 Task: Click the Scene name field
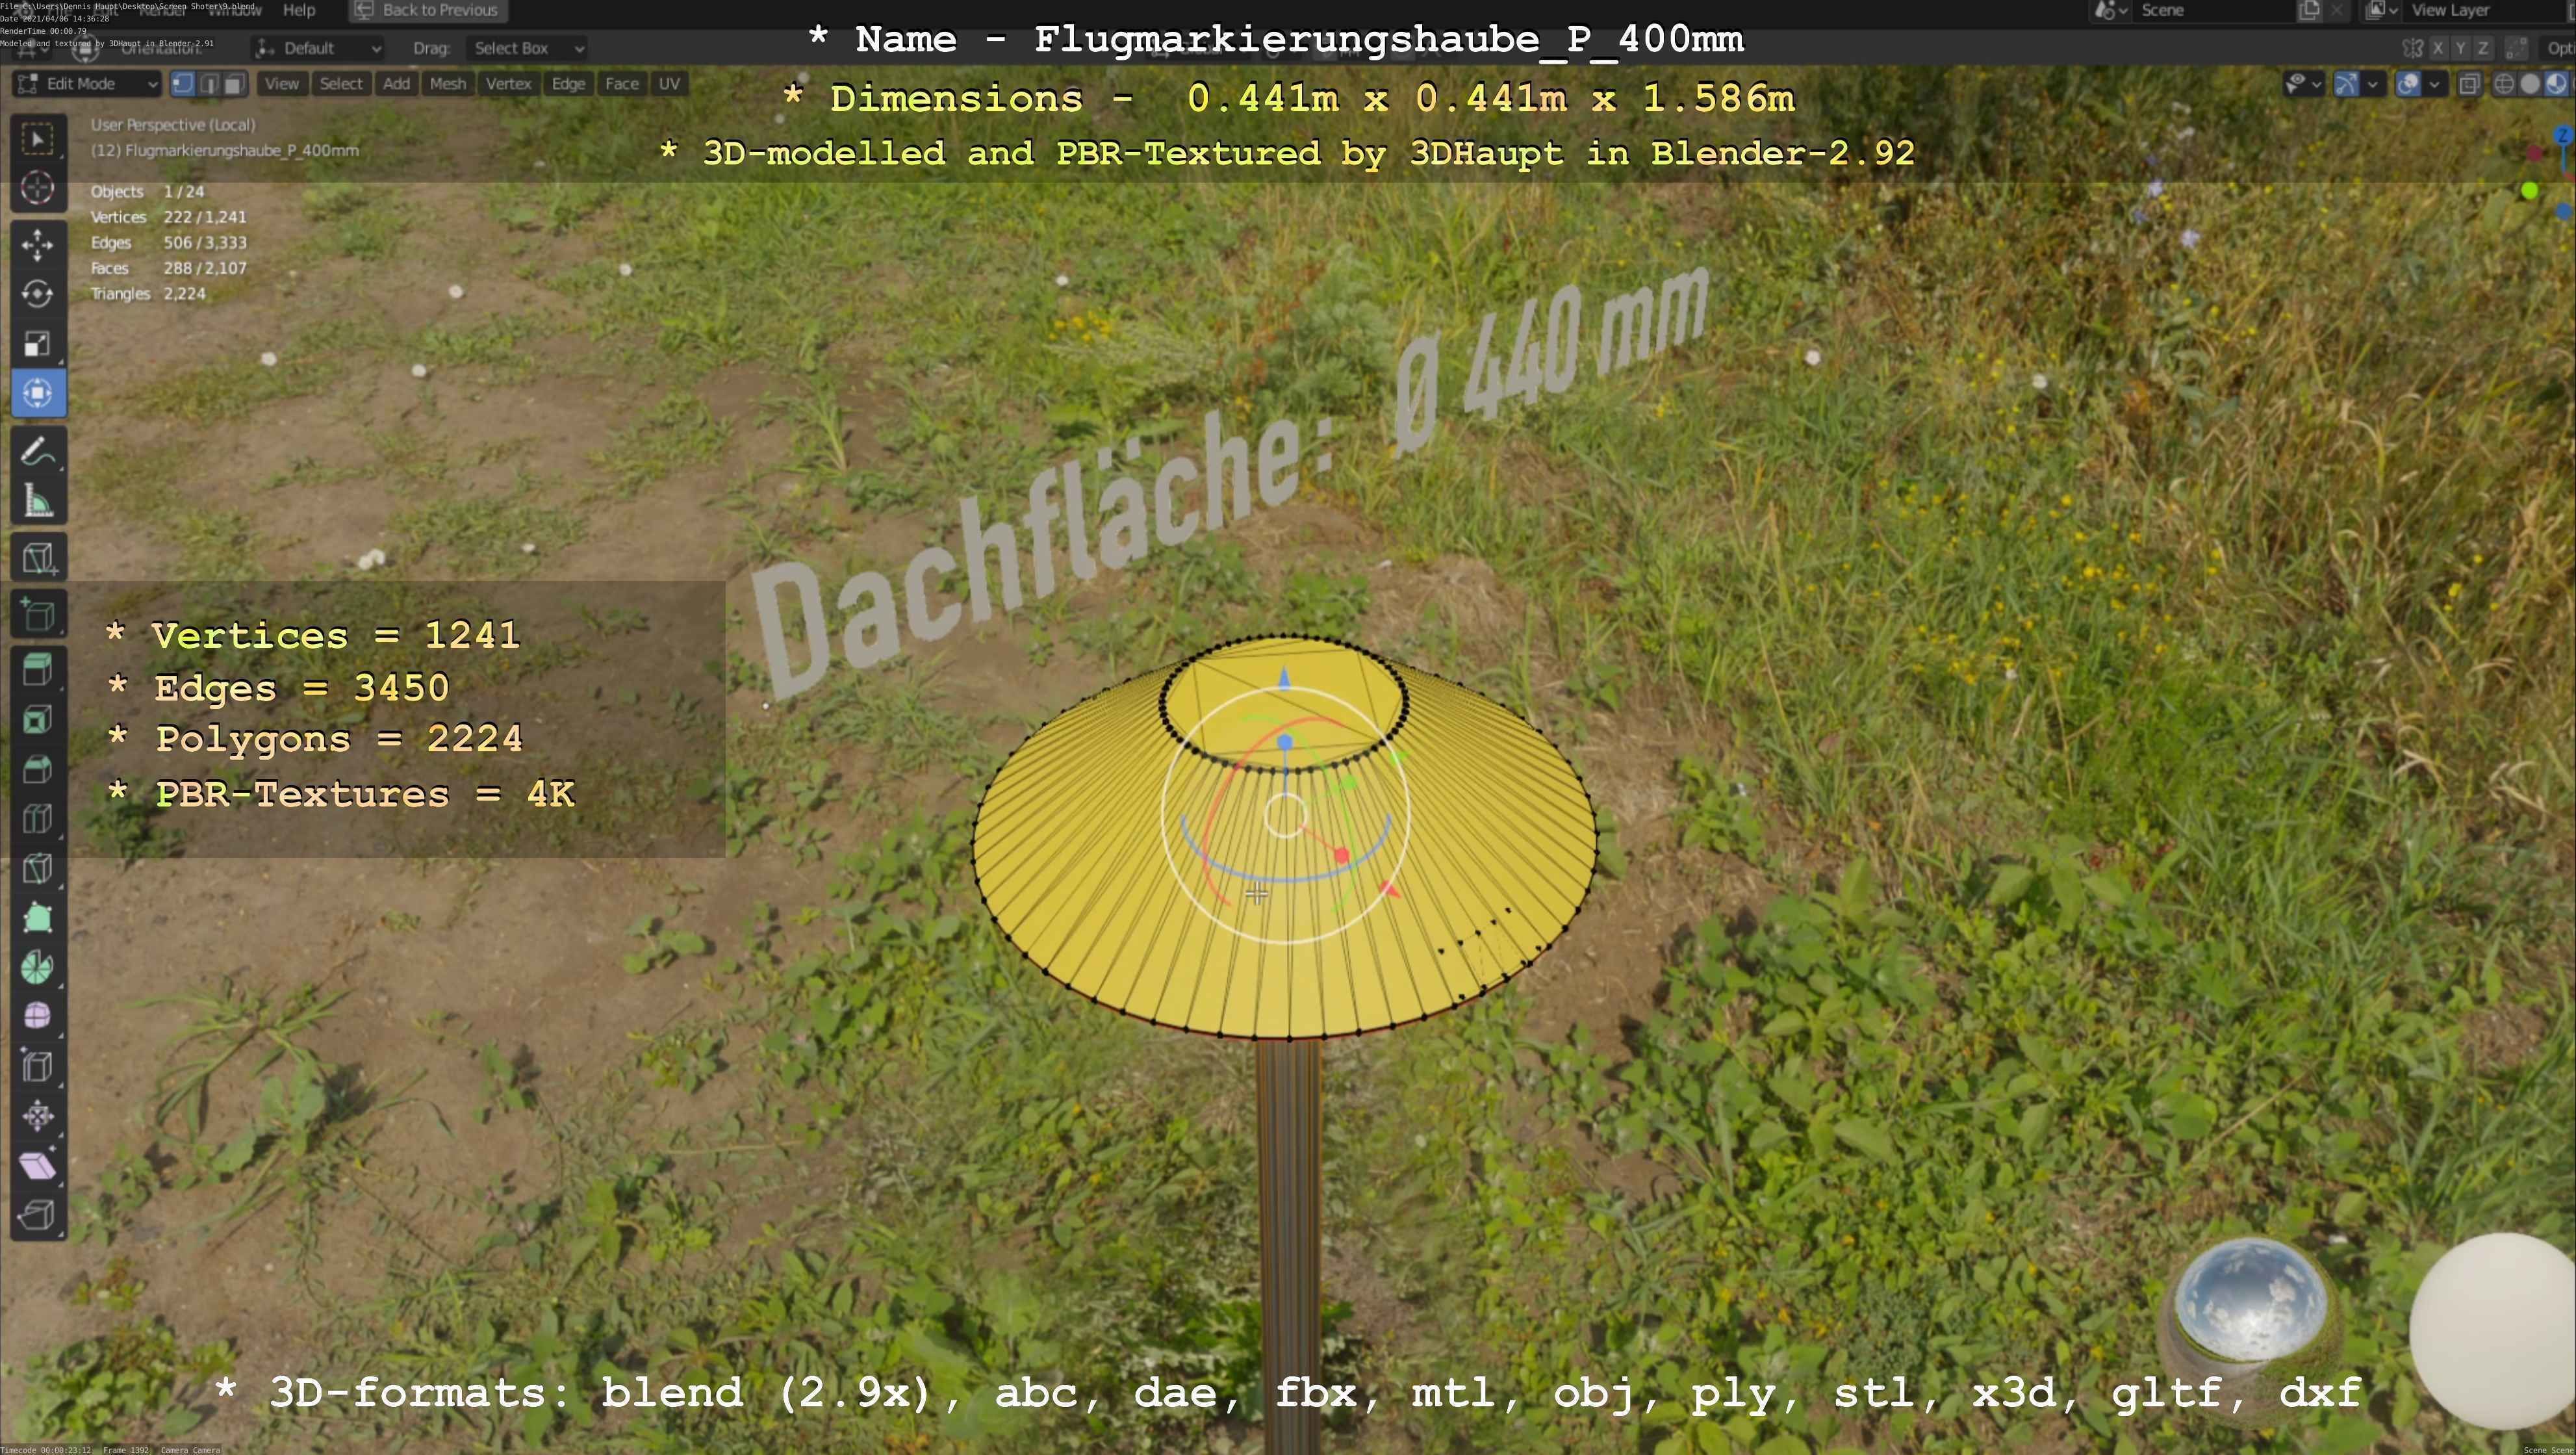2214,10
